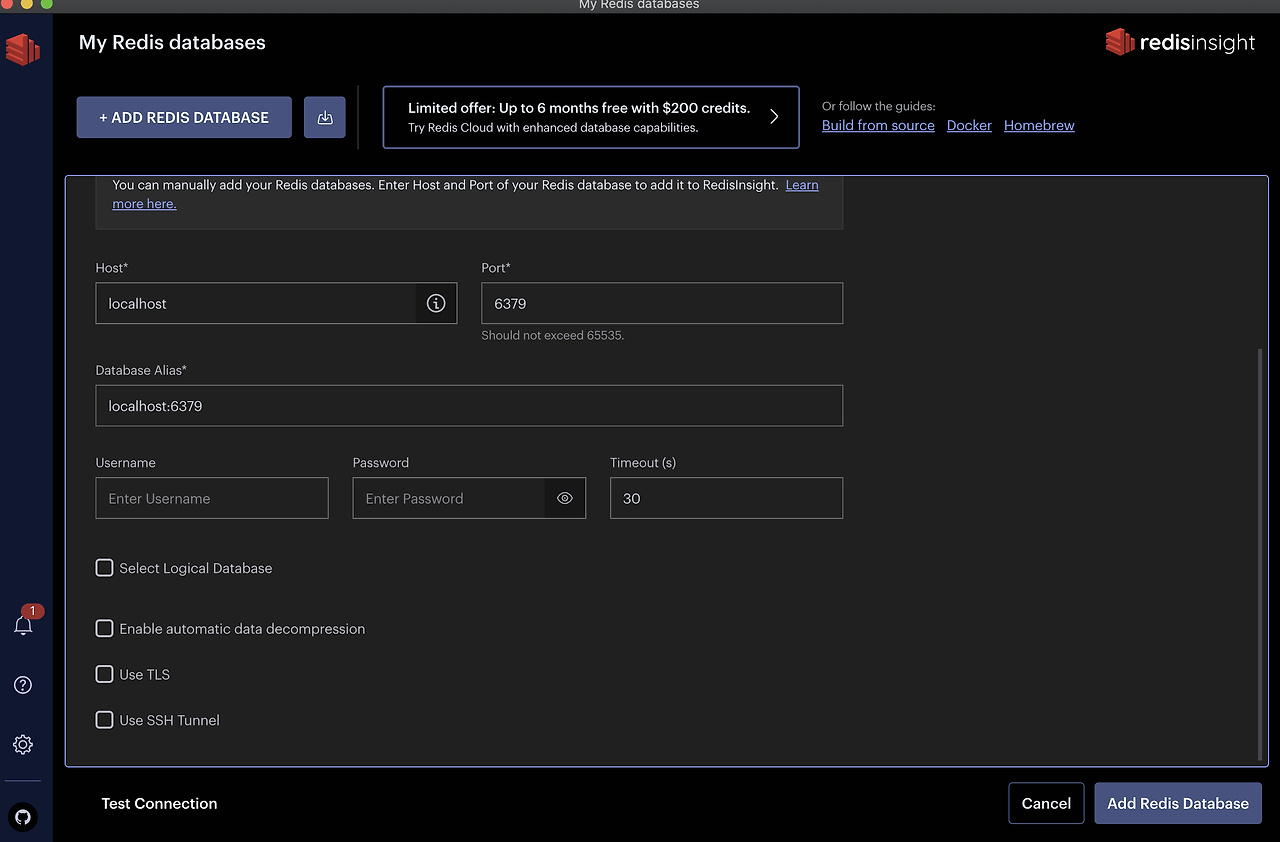Image resolution: width=1280 pixels, height=842 pixels.
Task: Enable Select Logical Database checkbox
Action: tap(104, 568)
